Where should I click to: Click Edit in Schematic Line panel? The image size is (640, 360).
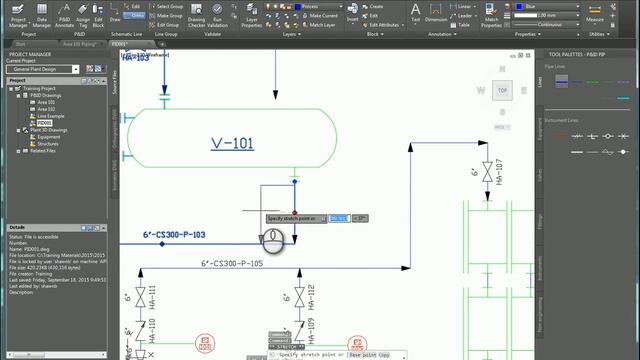coord(133,7)
